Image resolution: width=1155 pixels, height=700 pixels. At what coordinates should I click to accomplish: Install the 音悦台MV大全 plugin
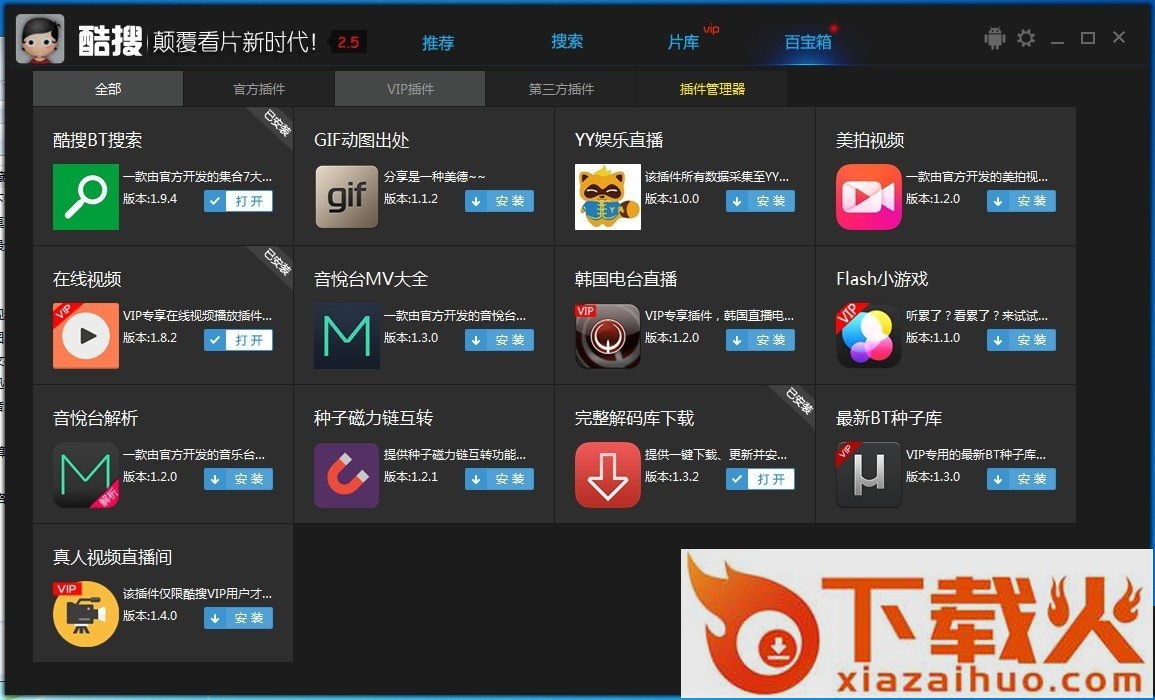pyautogui.click(x=499, y=340)
